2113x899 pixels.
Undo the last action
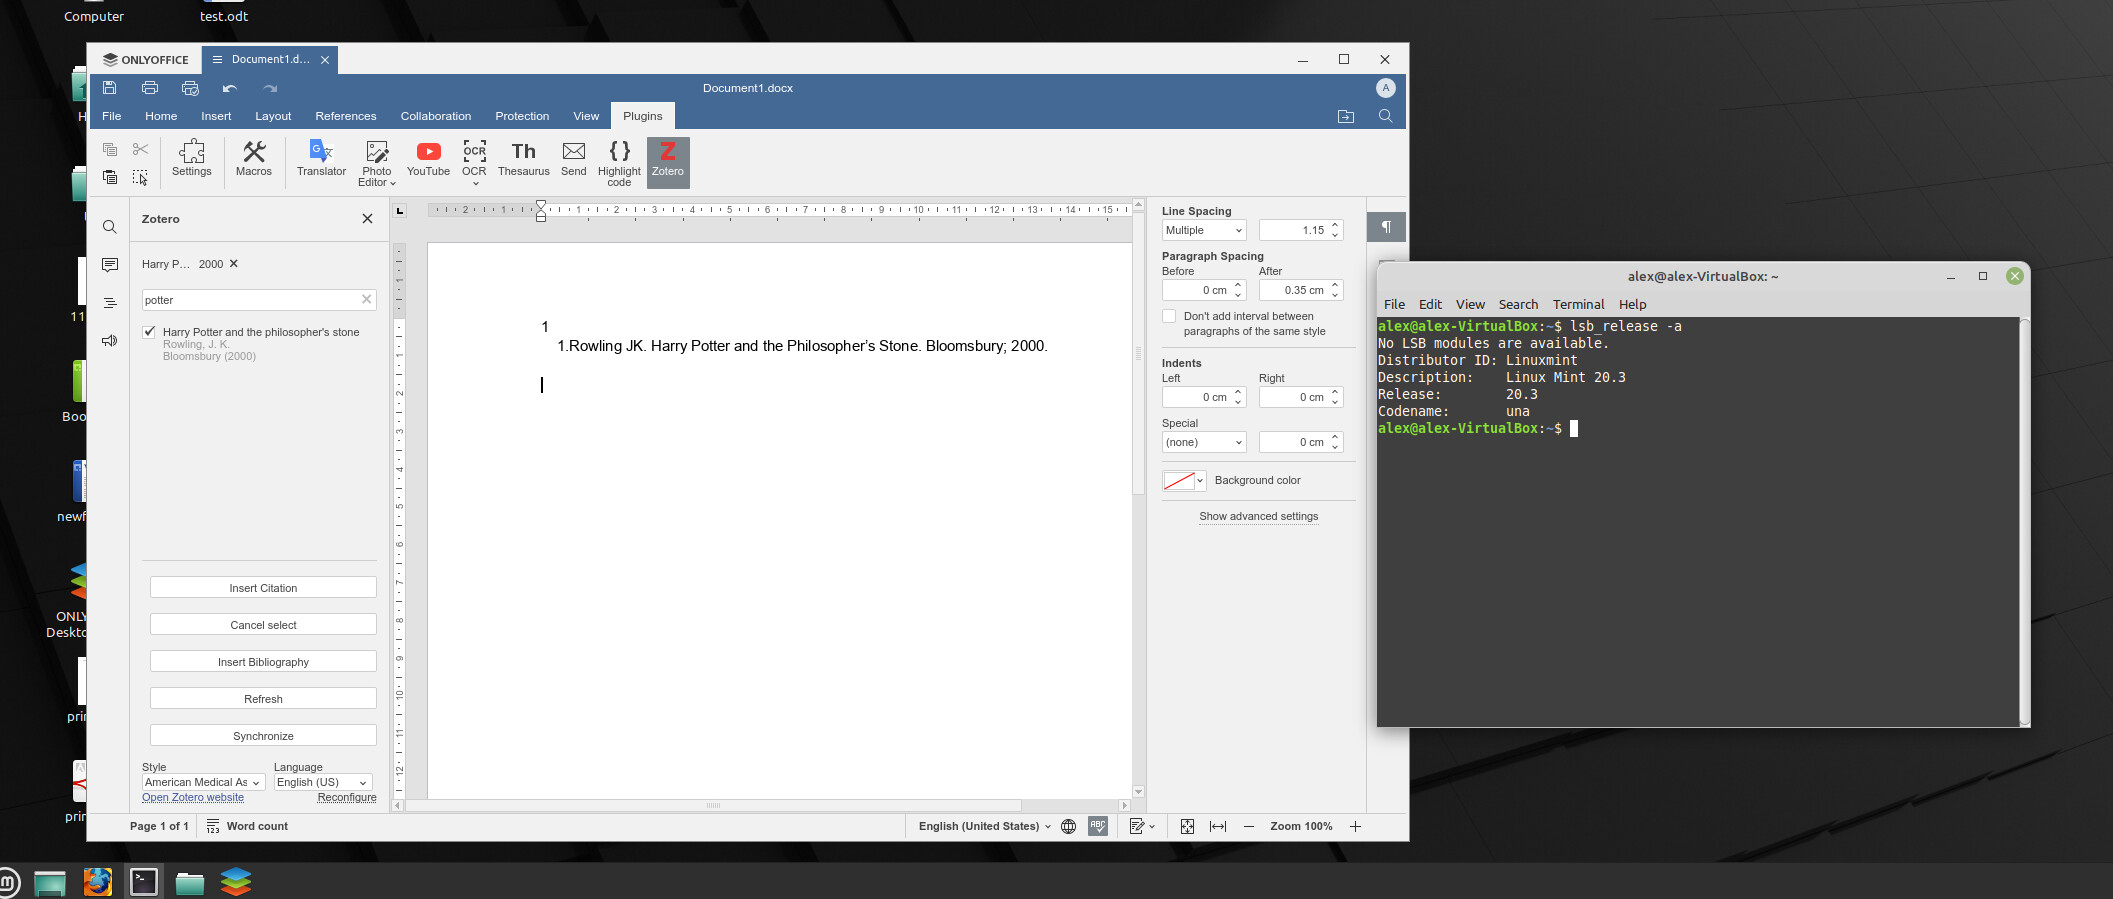pyautogui.click(x=230, y=88)
